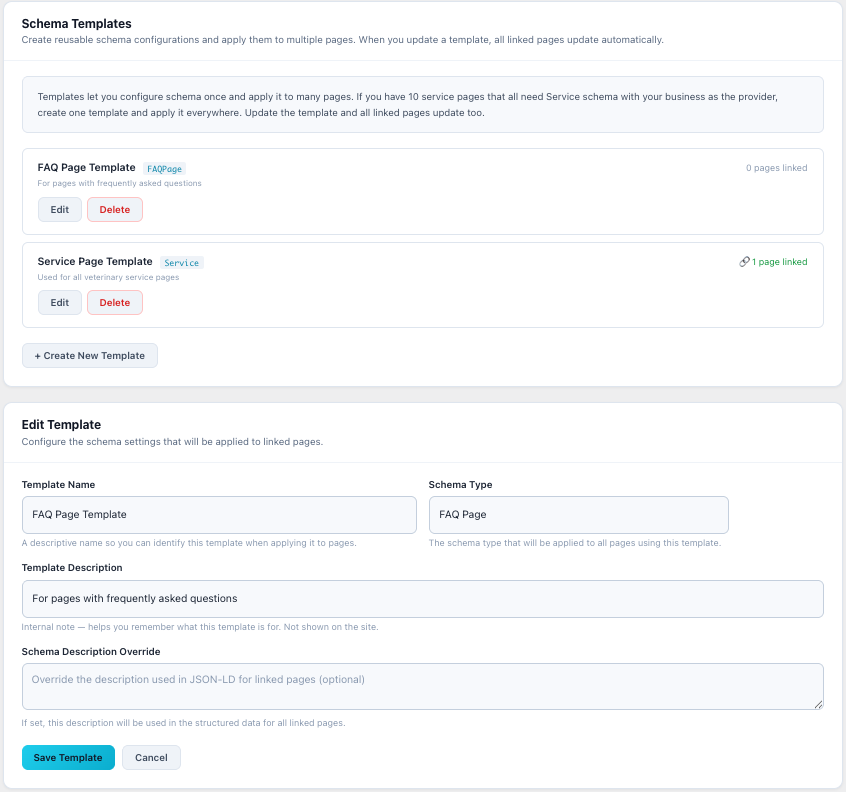
Task: Click the Create New Template button
Action: 89,355
